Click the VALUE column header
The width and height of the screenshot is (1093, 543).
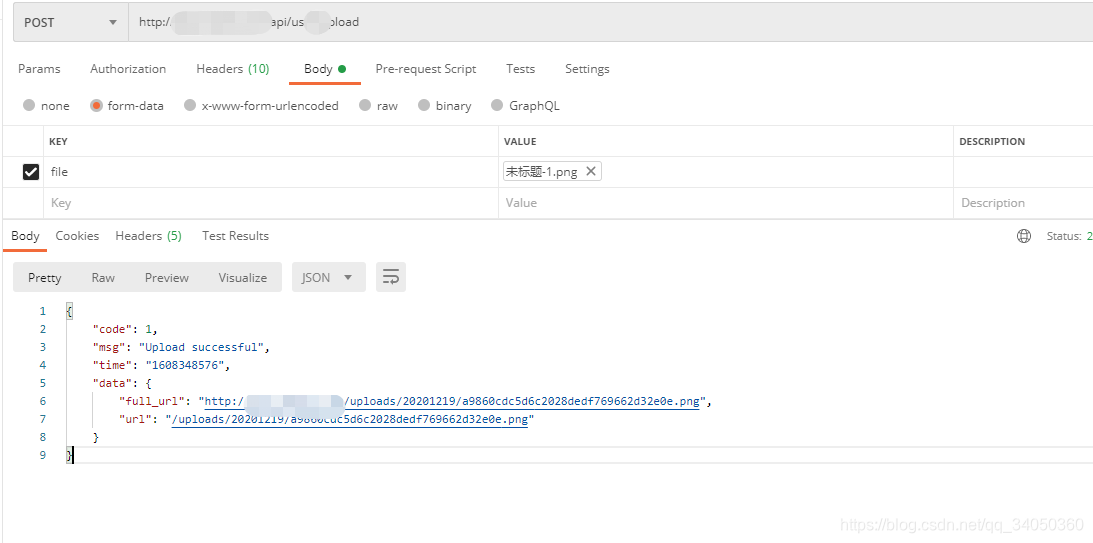(x=520, y=142)
